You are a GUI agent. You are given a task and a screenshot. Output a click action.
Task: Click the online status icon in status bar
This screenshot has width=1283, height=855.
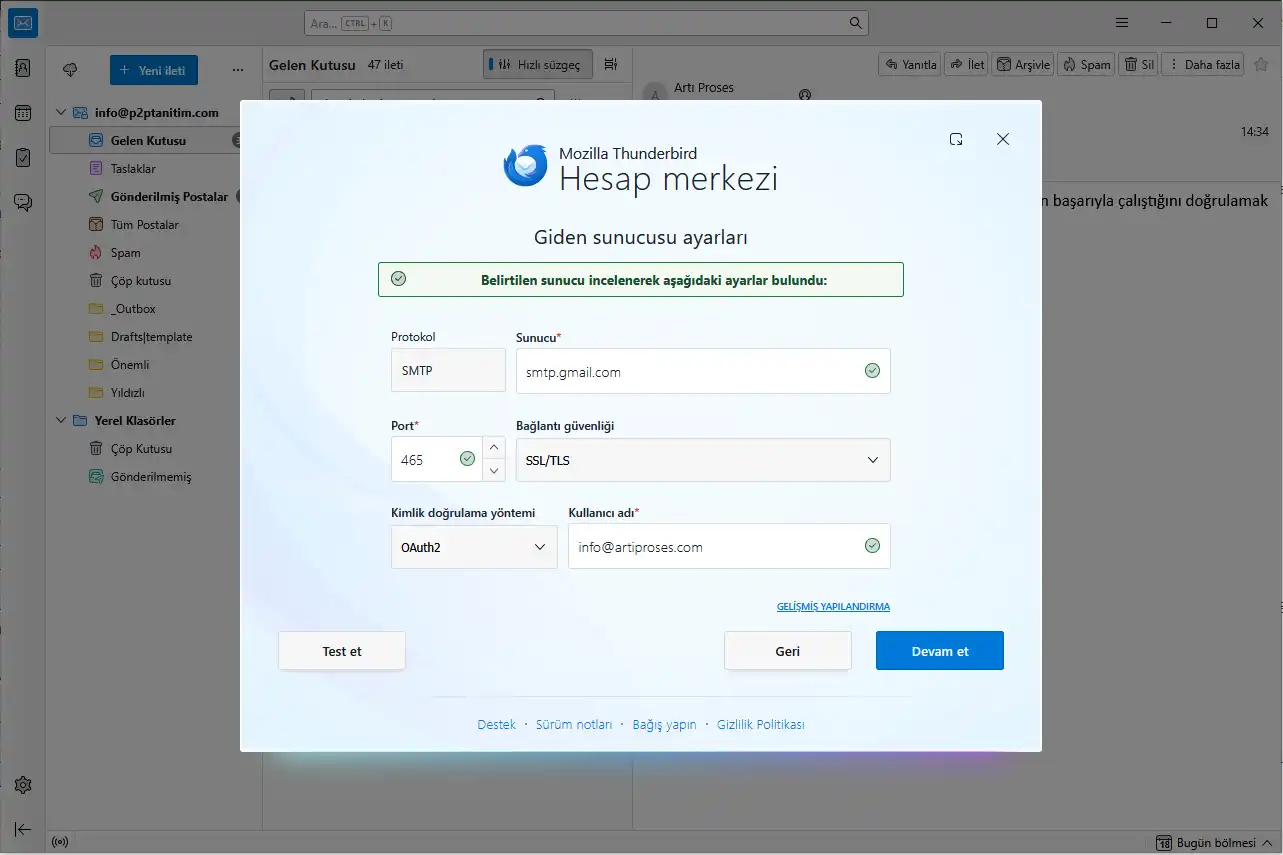coord(60,842)
